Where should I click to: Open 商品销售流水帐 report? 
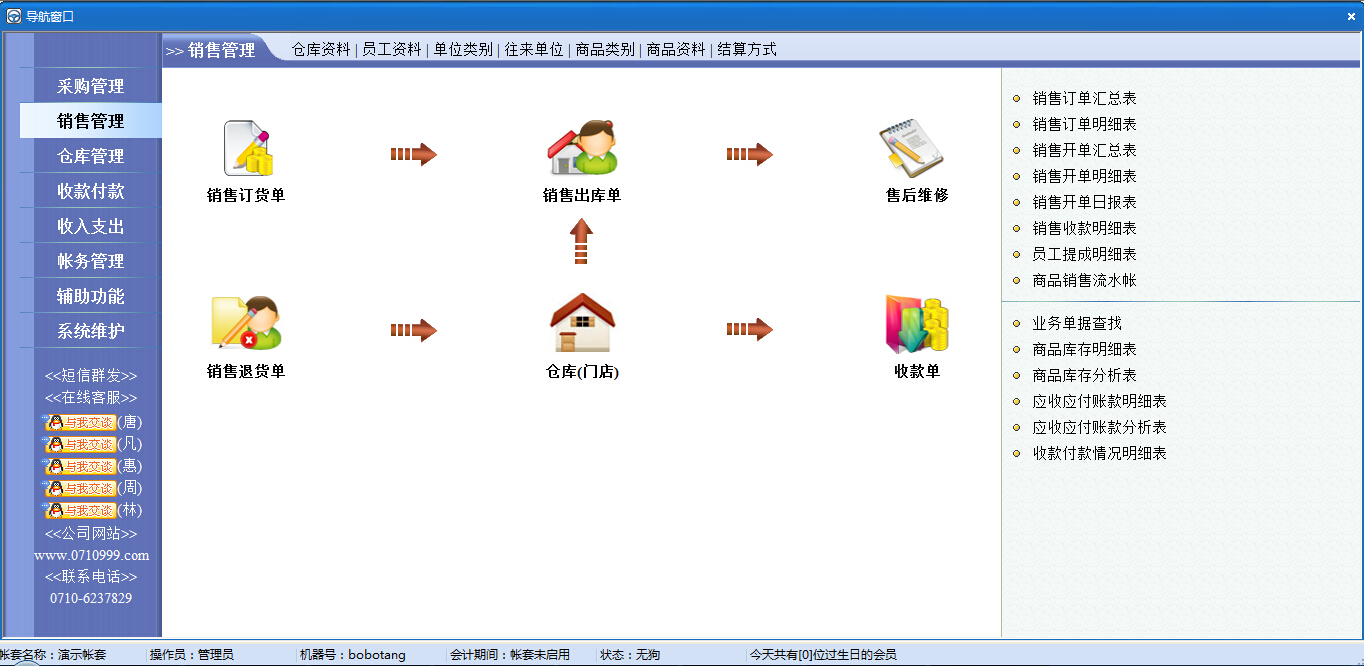click(x=1084, y=280)
